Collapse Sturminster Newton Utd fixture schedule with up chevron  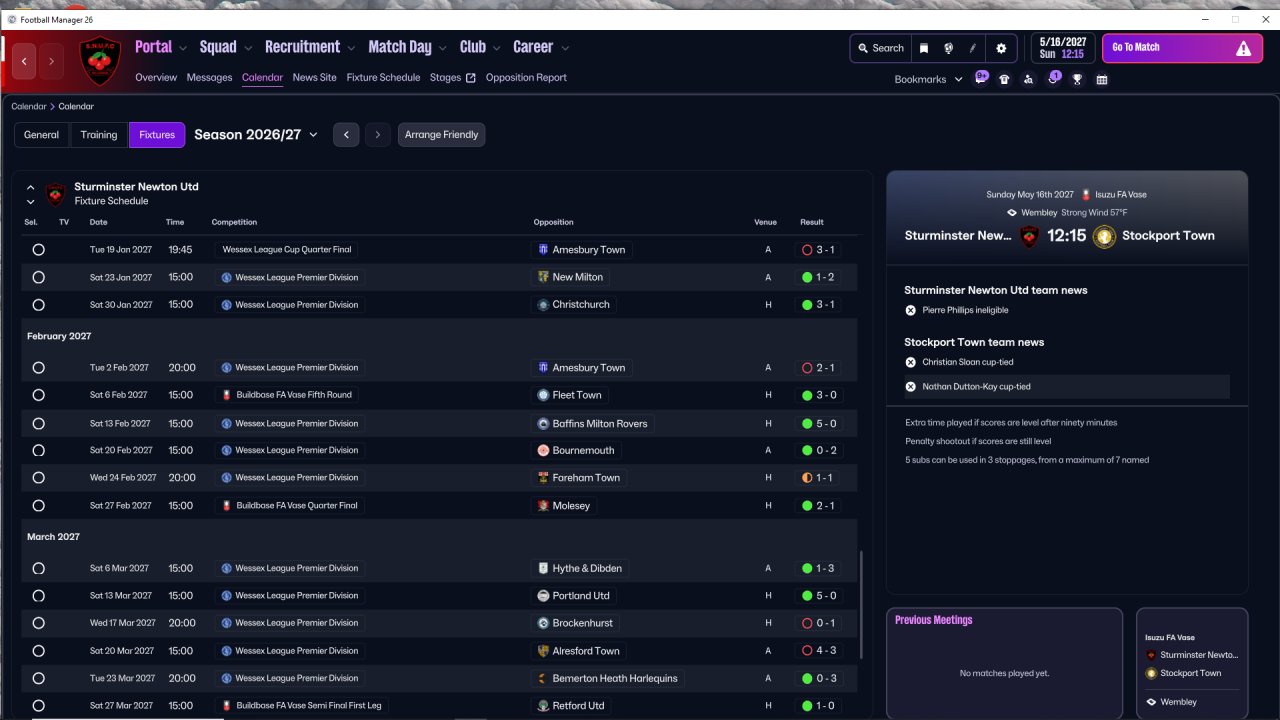pyautogui.click(x=31, y=187)
